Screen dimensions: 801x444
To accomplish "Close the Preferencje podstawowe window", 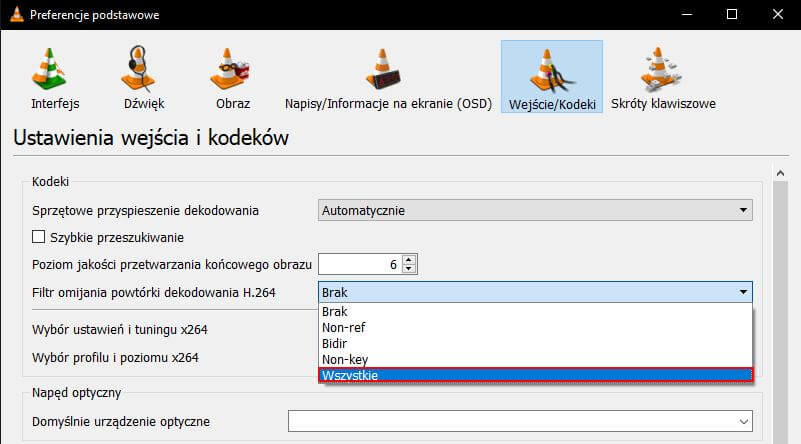I will click(778, 14).
